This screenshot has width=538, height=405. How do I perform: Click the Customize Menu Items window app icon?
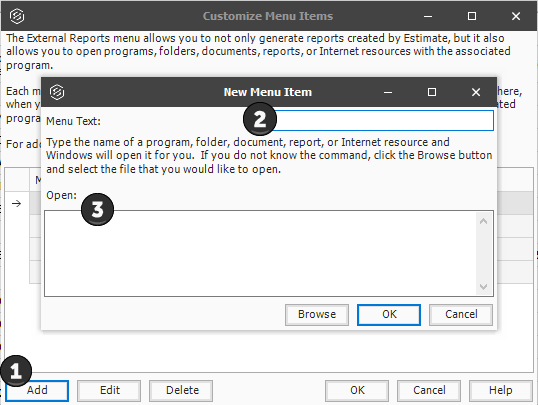point(17,16)
